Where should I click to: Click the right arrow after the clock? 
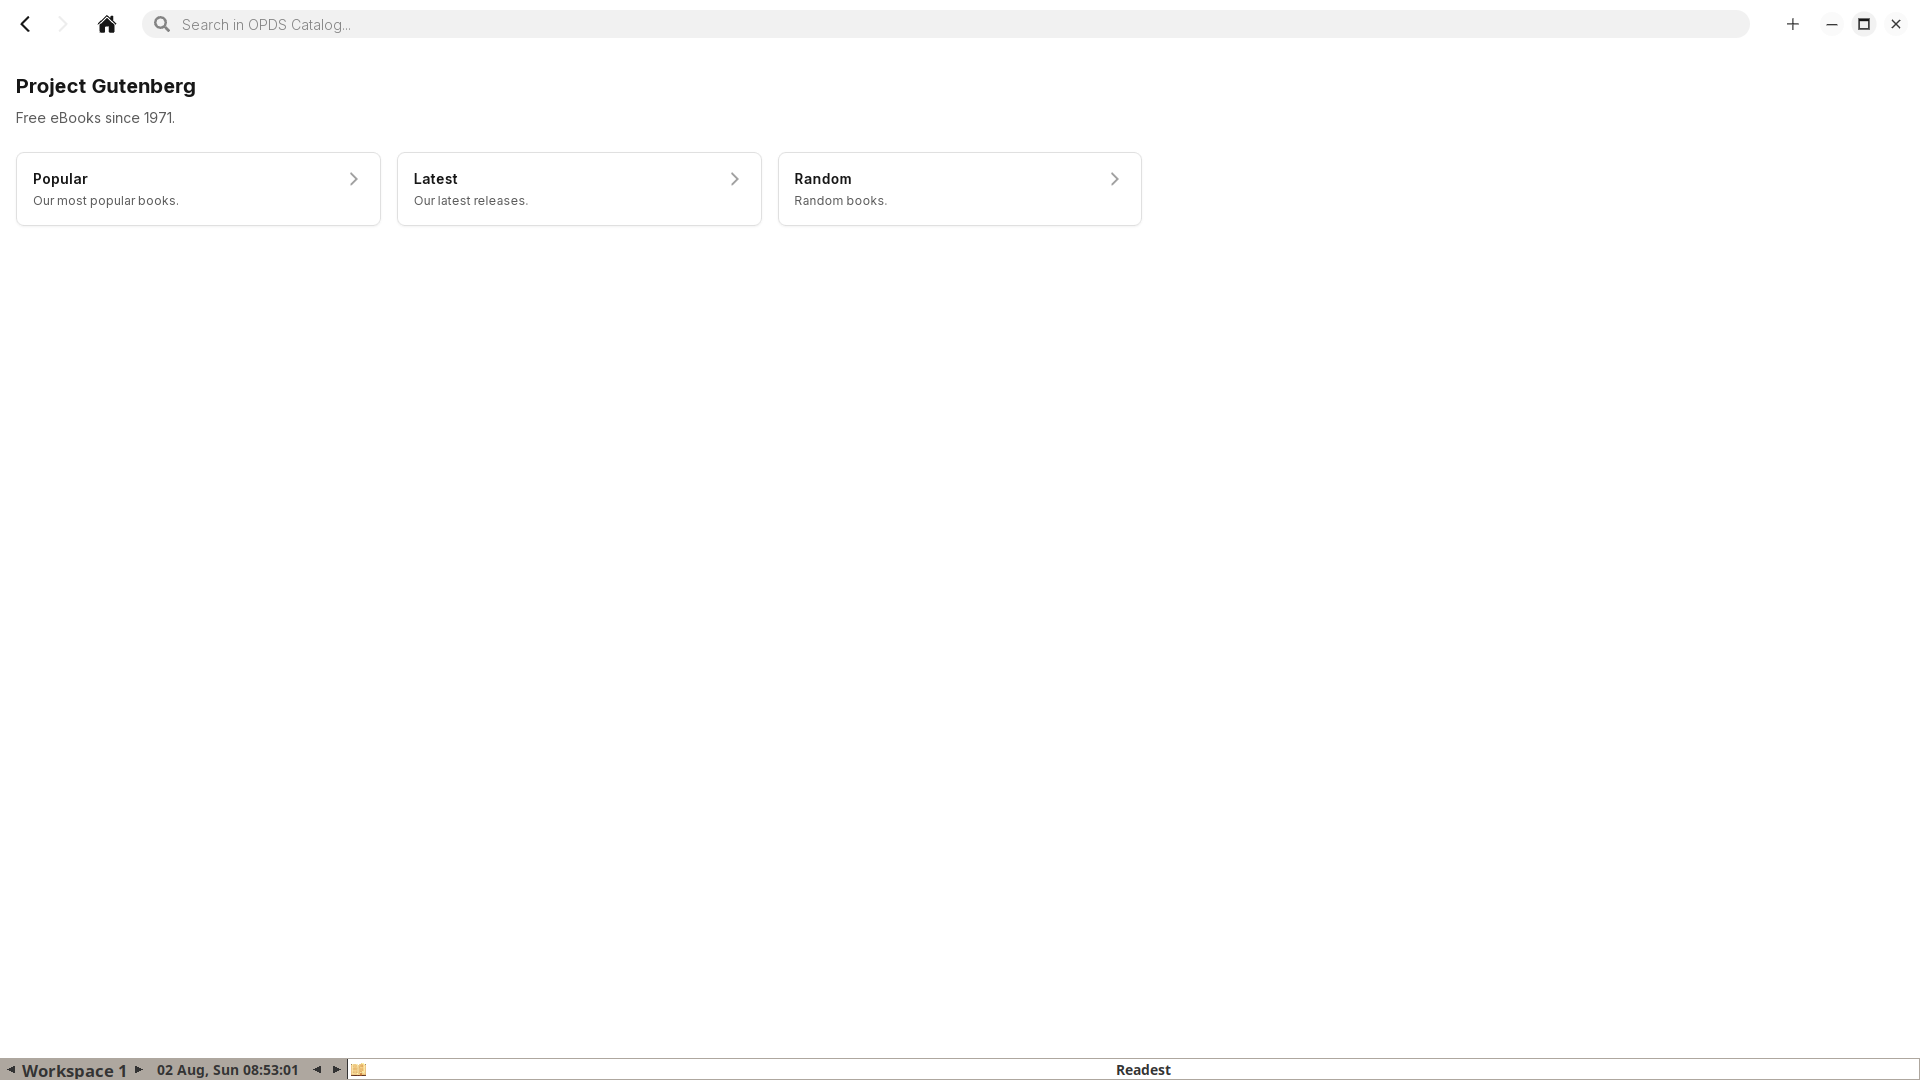(337, 1070)
